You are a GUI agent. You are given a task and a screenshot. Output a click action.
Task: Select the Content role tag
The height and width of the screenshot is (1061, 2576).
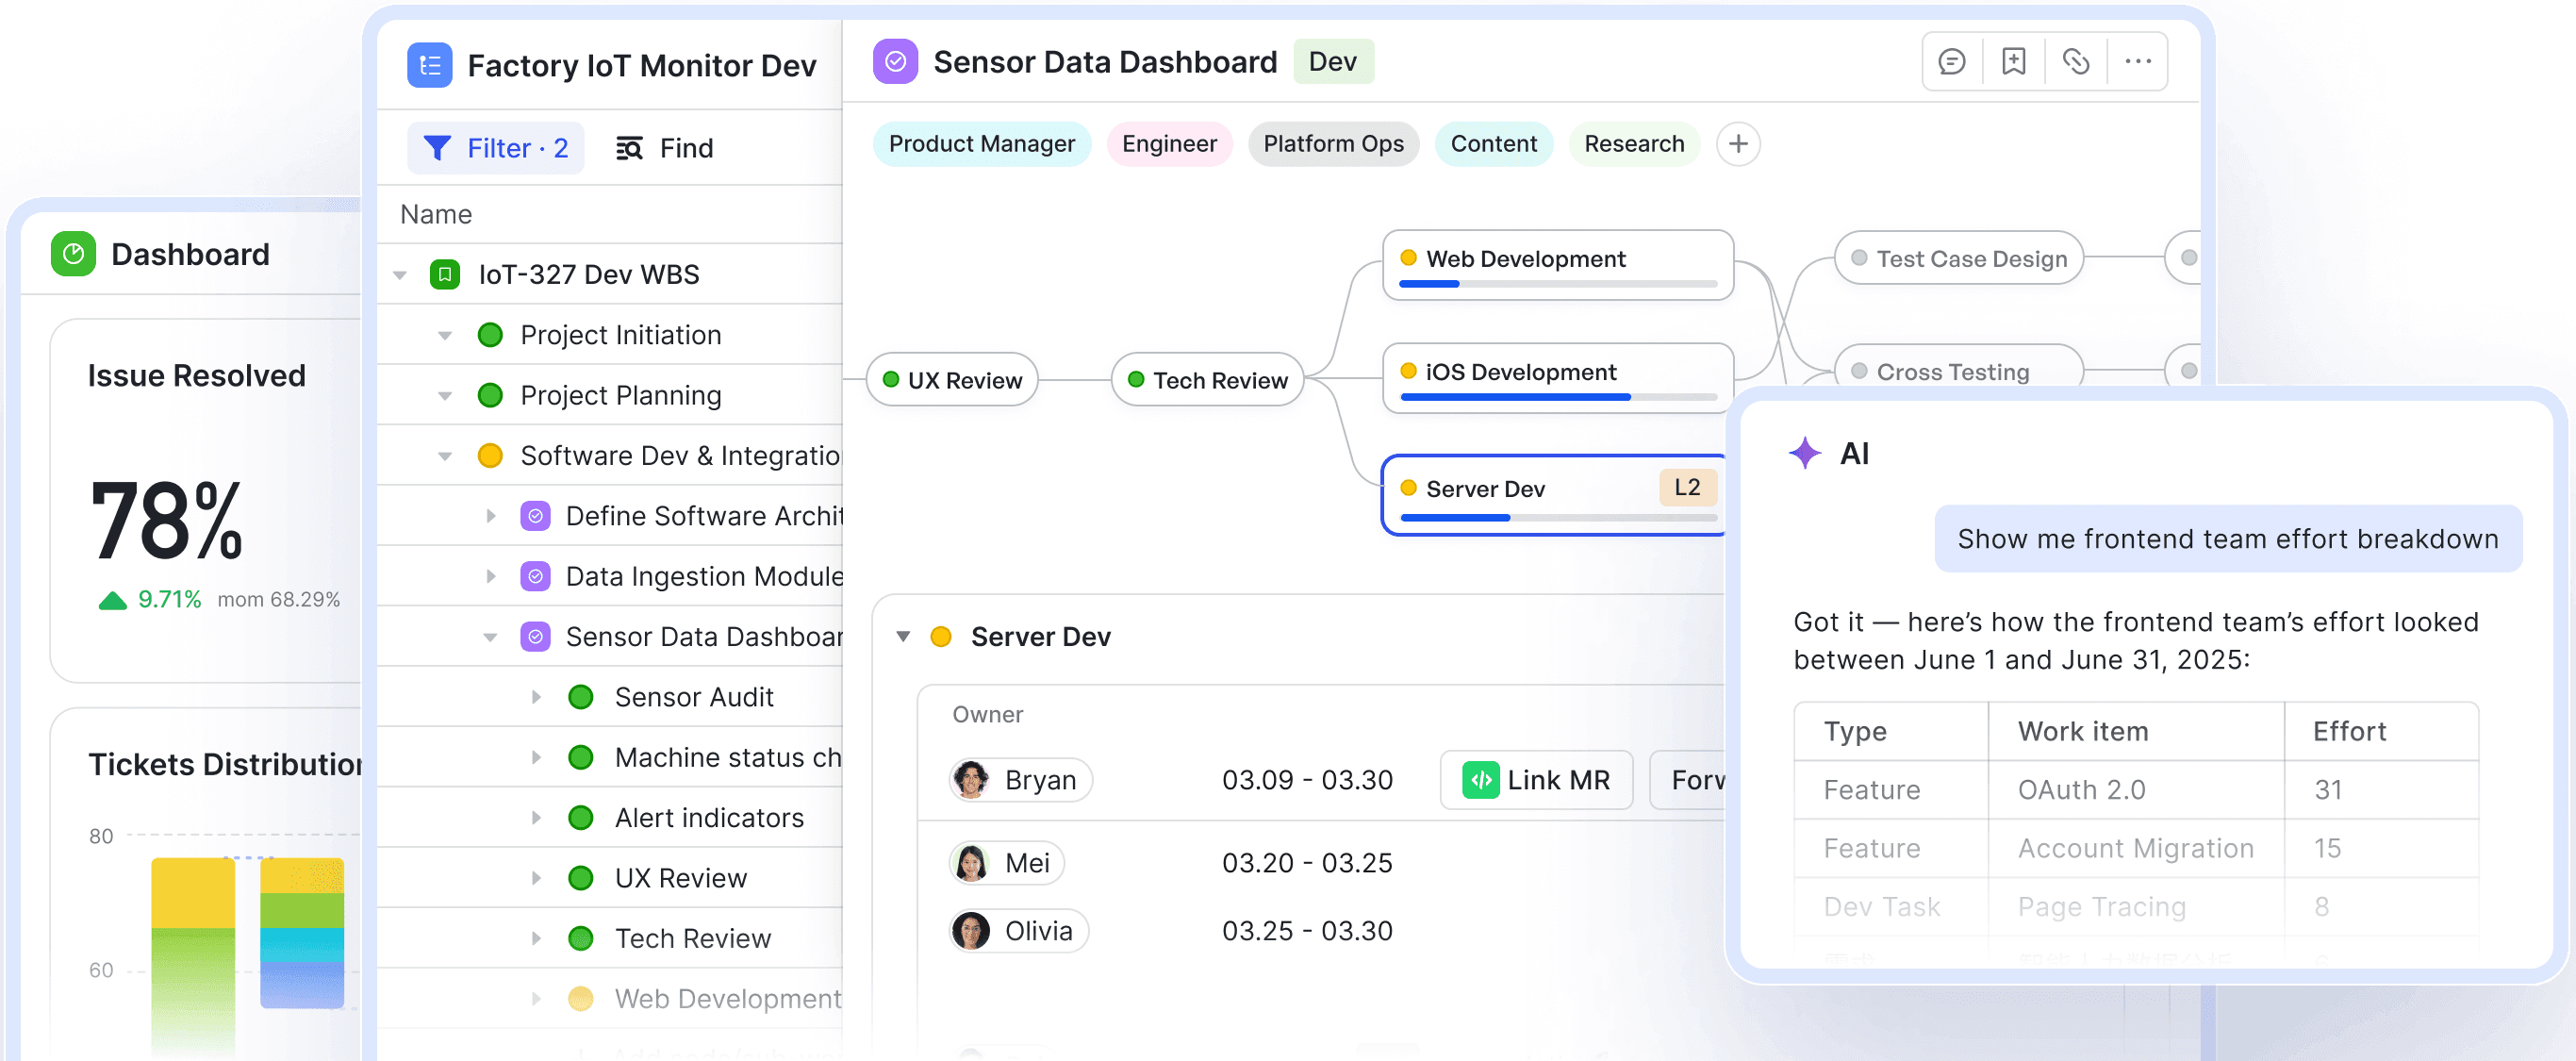[x=1493, y=144]
